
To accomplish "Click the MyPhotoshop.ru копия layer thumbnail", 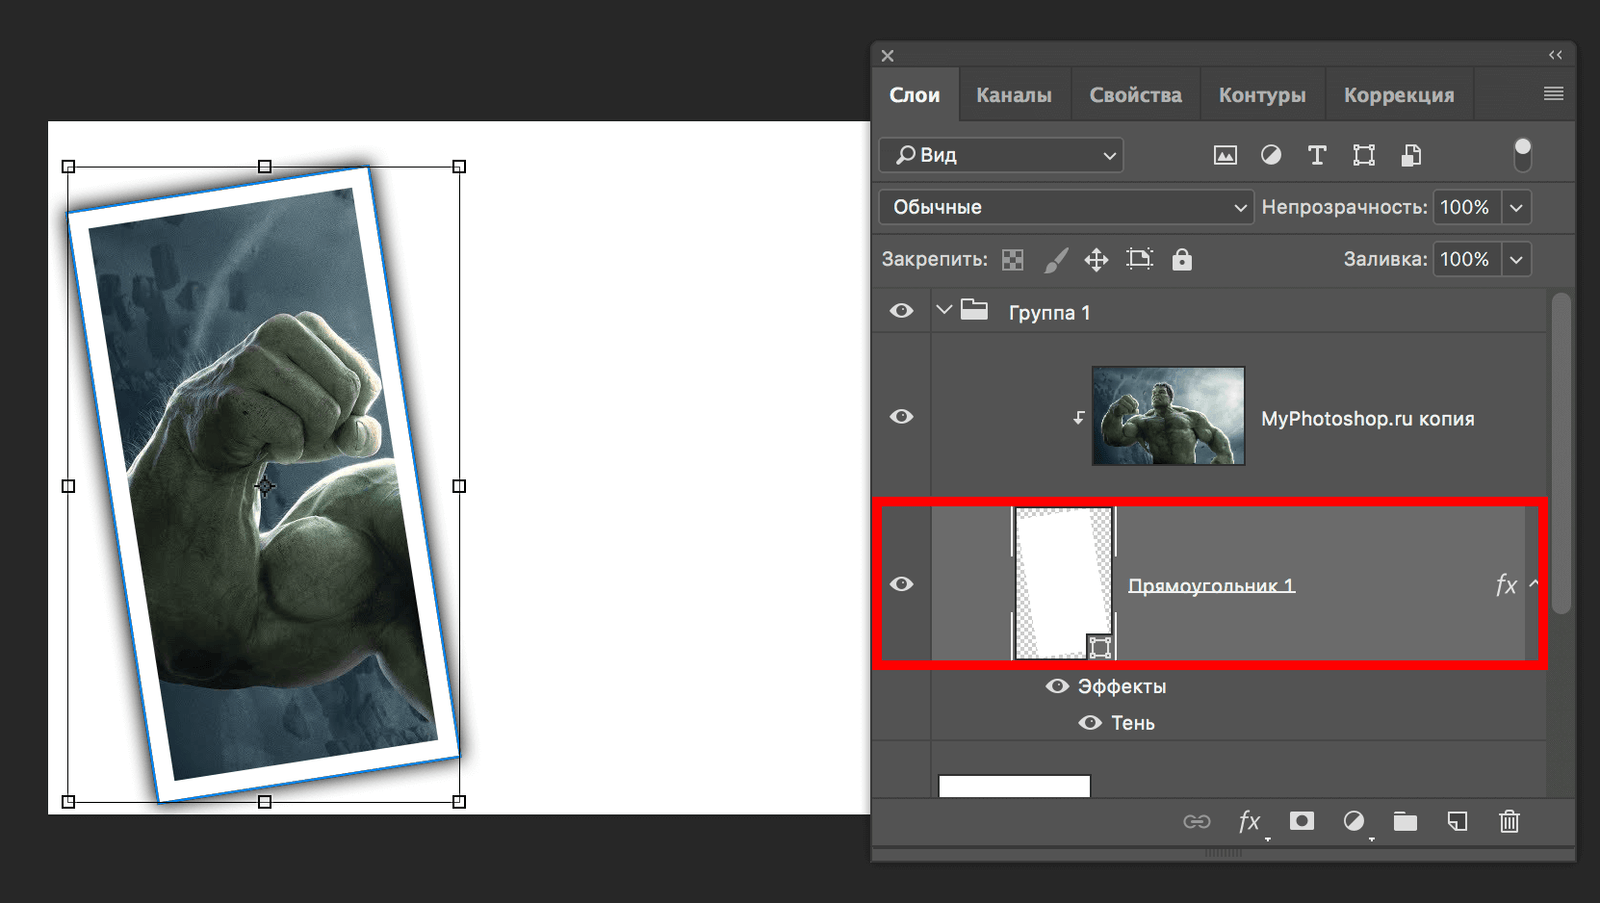I will [1168, 416].
